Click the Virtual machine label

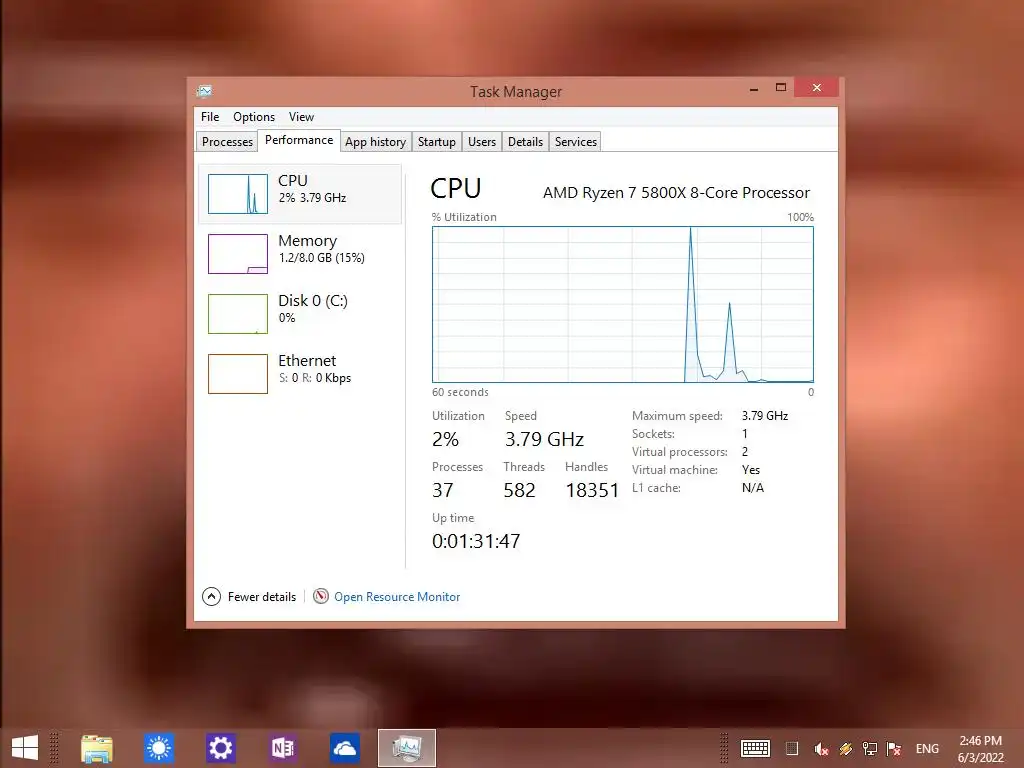(x=675, y=470)
